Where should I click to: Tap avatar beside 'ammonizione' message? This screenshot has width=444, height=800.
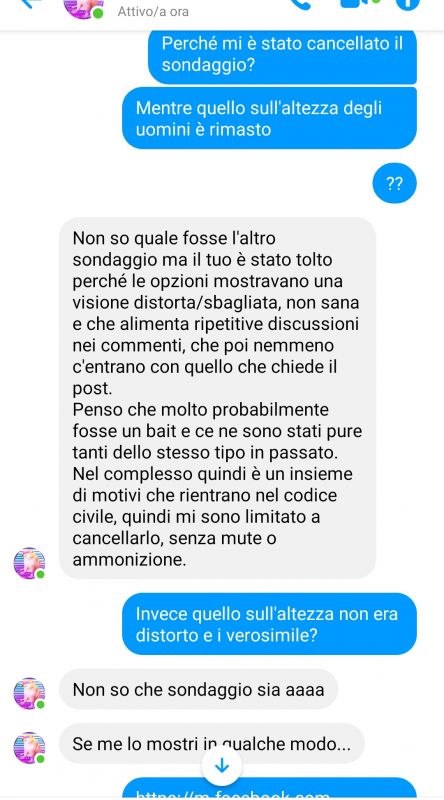coord(29,563)
